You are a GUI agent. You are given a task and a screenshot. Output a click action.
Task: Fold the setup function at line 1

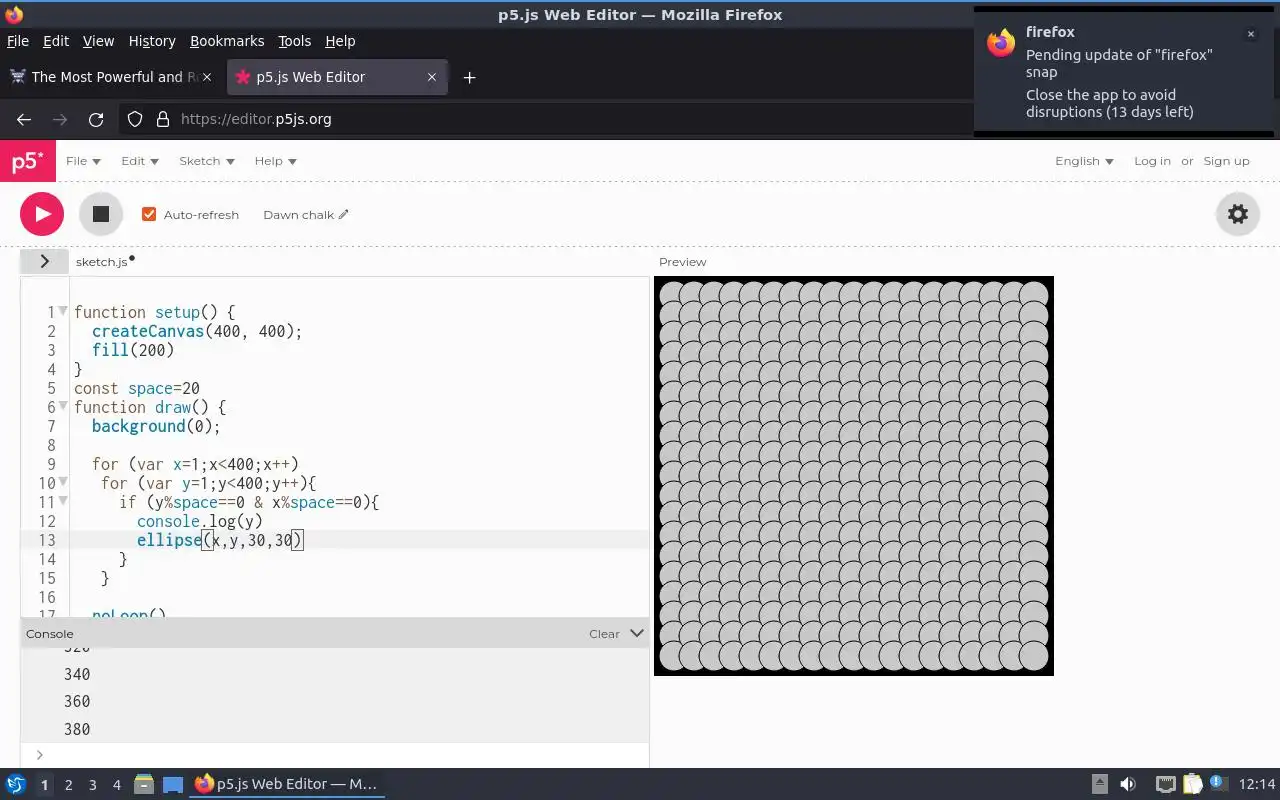coord(63,311)
